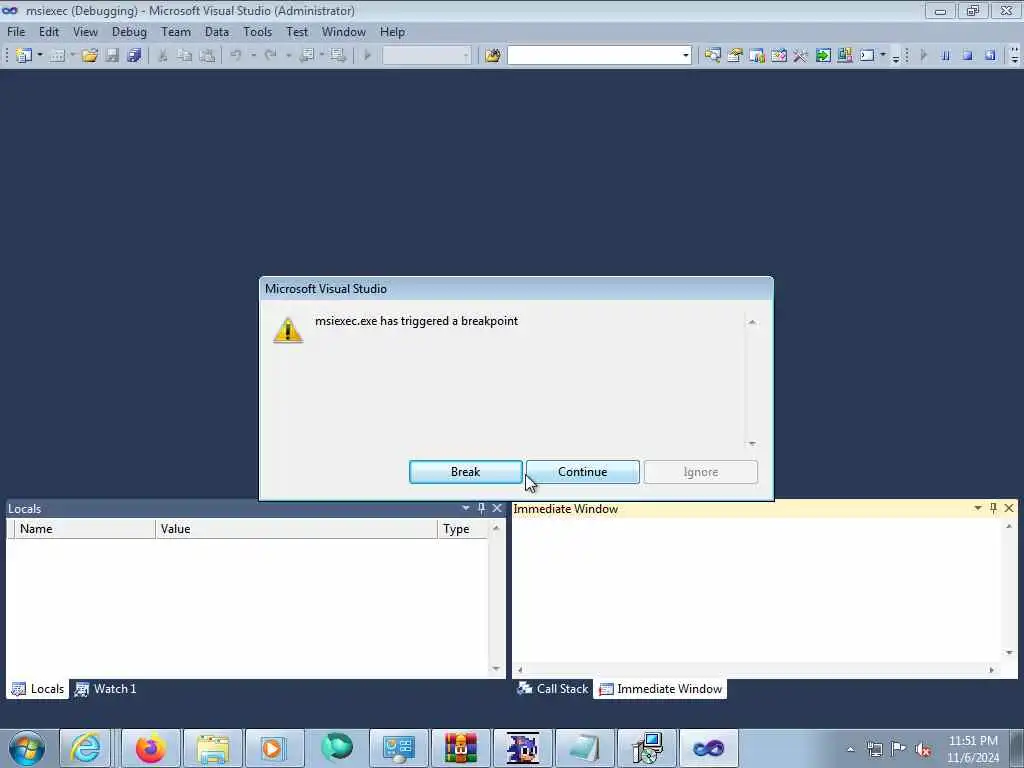Switch to the Call Stack tab
The width and height of the screenshot is (1024, 768).
click(x=553, y=689)
